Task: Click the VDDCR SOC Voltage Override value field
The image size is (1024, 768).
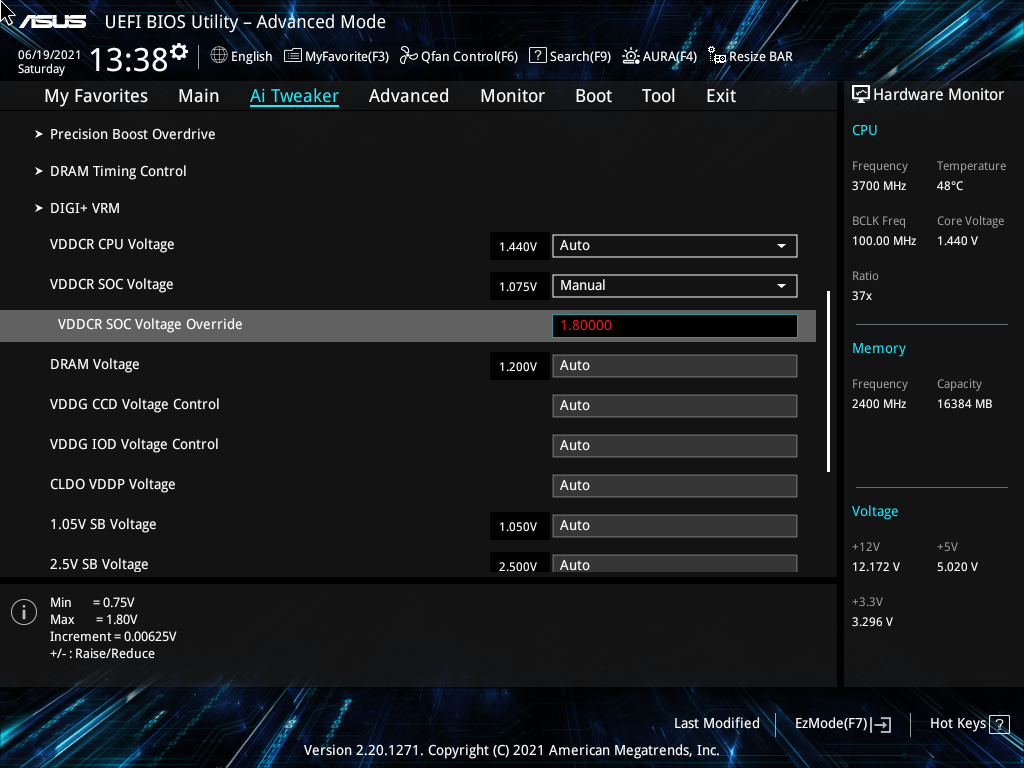Action: 674,325
